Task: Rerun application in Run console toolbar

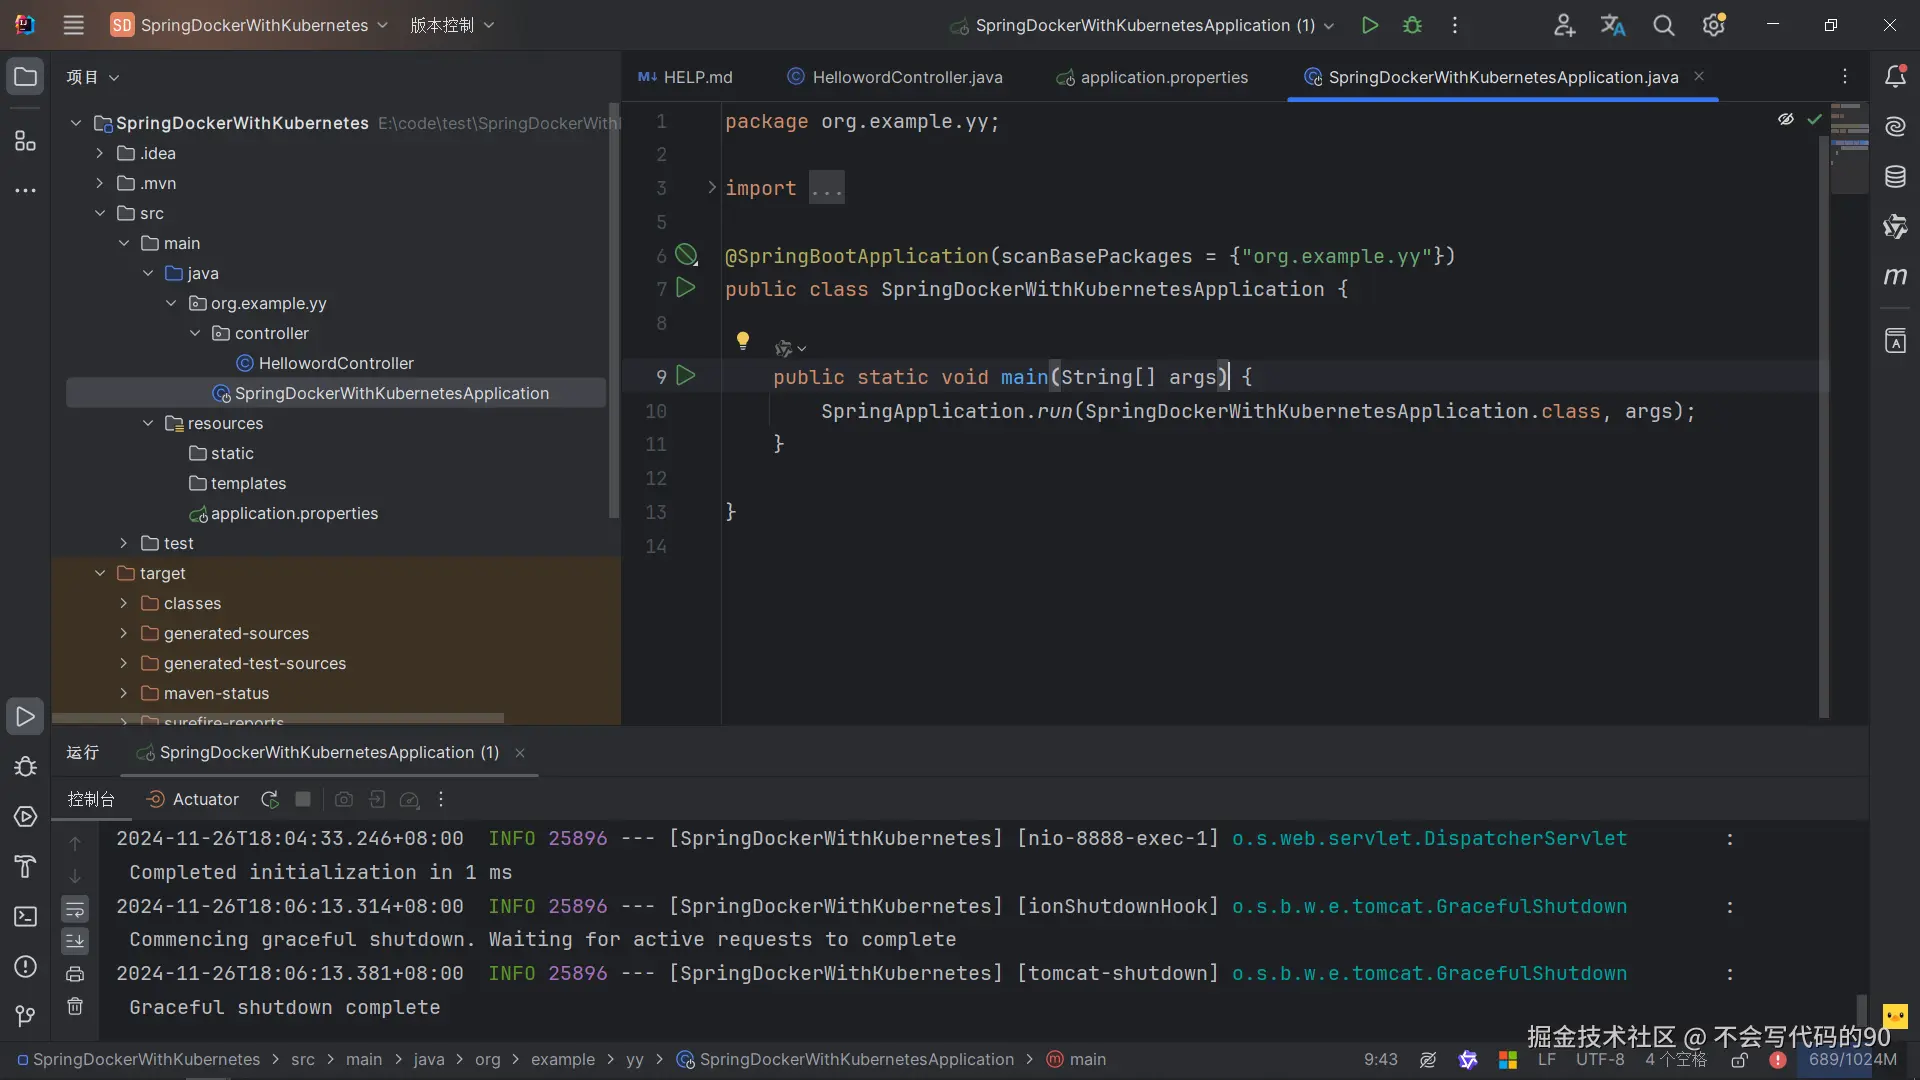Action: point(269,799)
